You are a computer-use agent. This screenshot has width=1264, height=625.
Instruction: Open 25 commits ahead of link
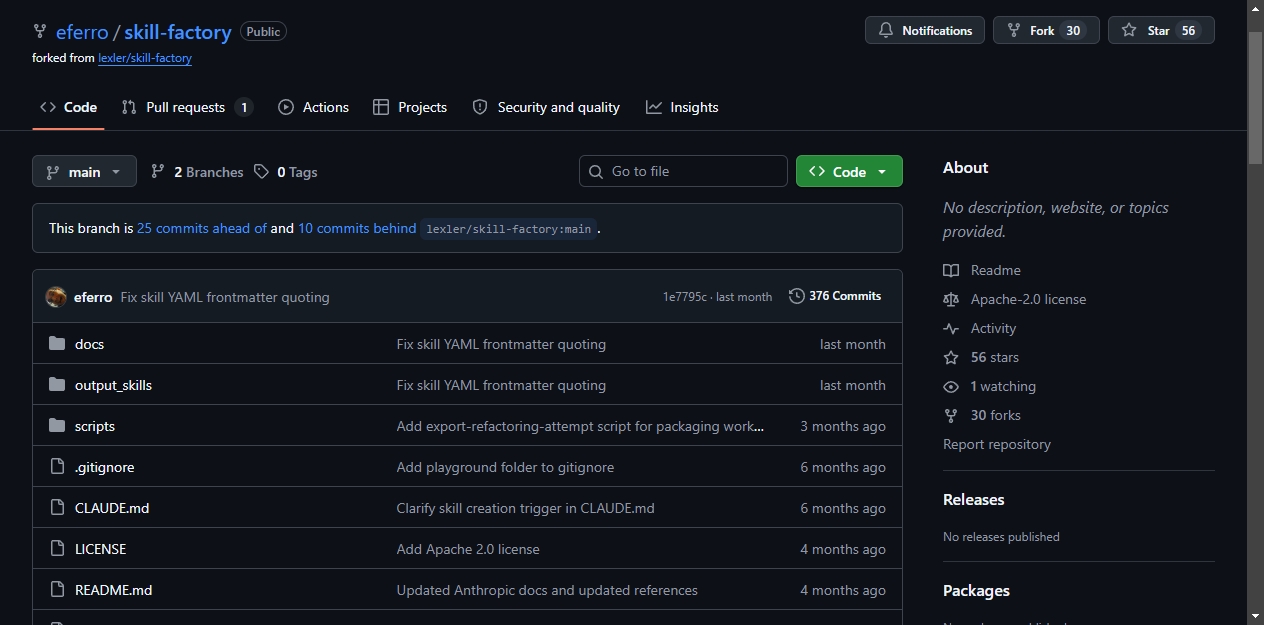202,228
